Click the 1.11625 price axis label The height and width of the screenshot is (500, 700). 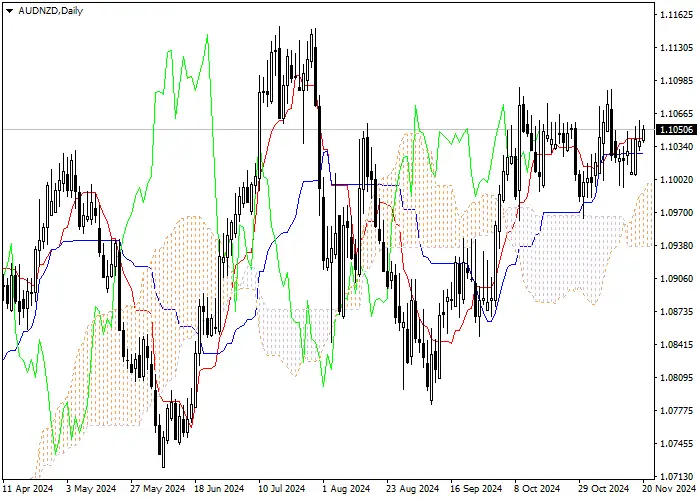pos(676,15)
